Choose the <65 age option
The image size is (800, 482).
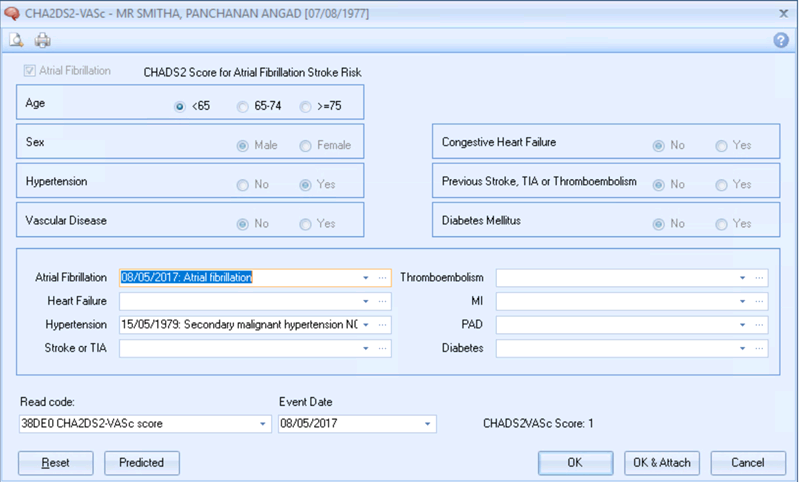click(x=180, y=105)
